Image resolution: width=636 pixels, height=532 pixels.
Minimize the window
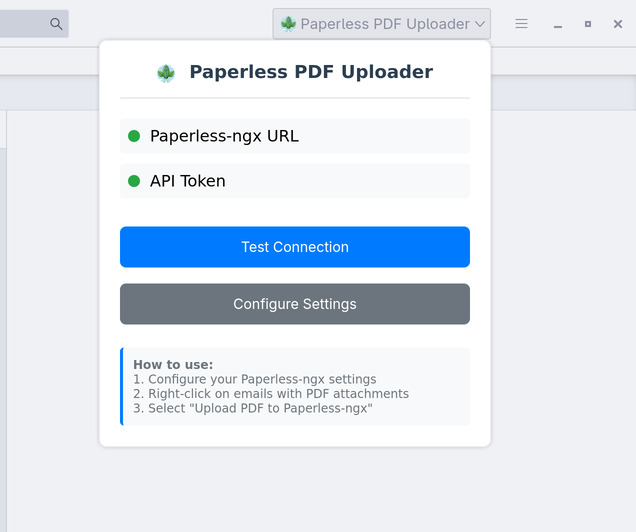[x=558, y=24]
